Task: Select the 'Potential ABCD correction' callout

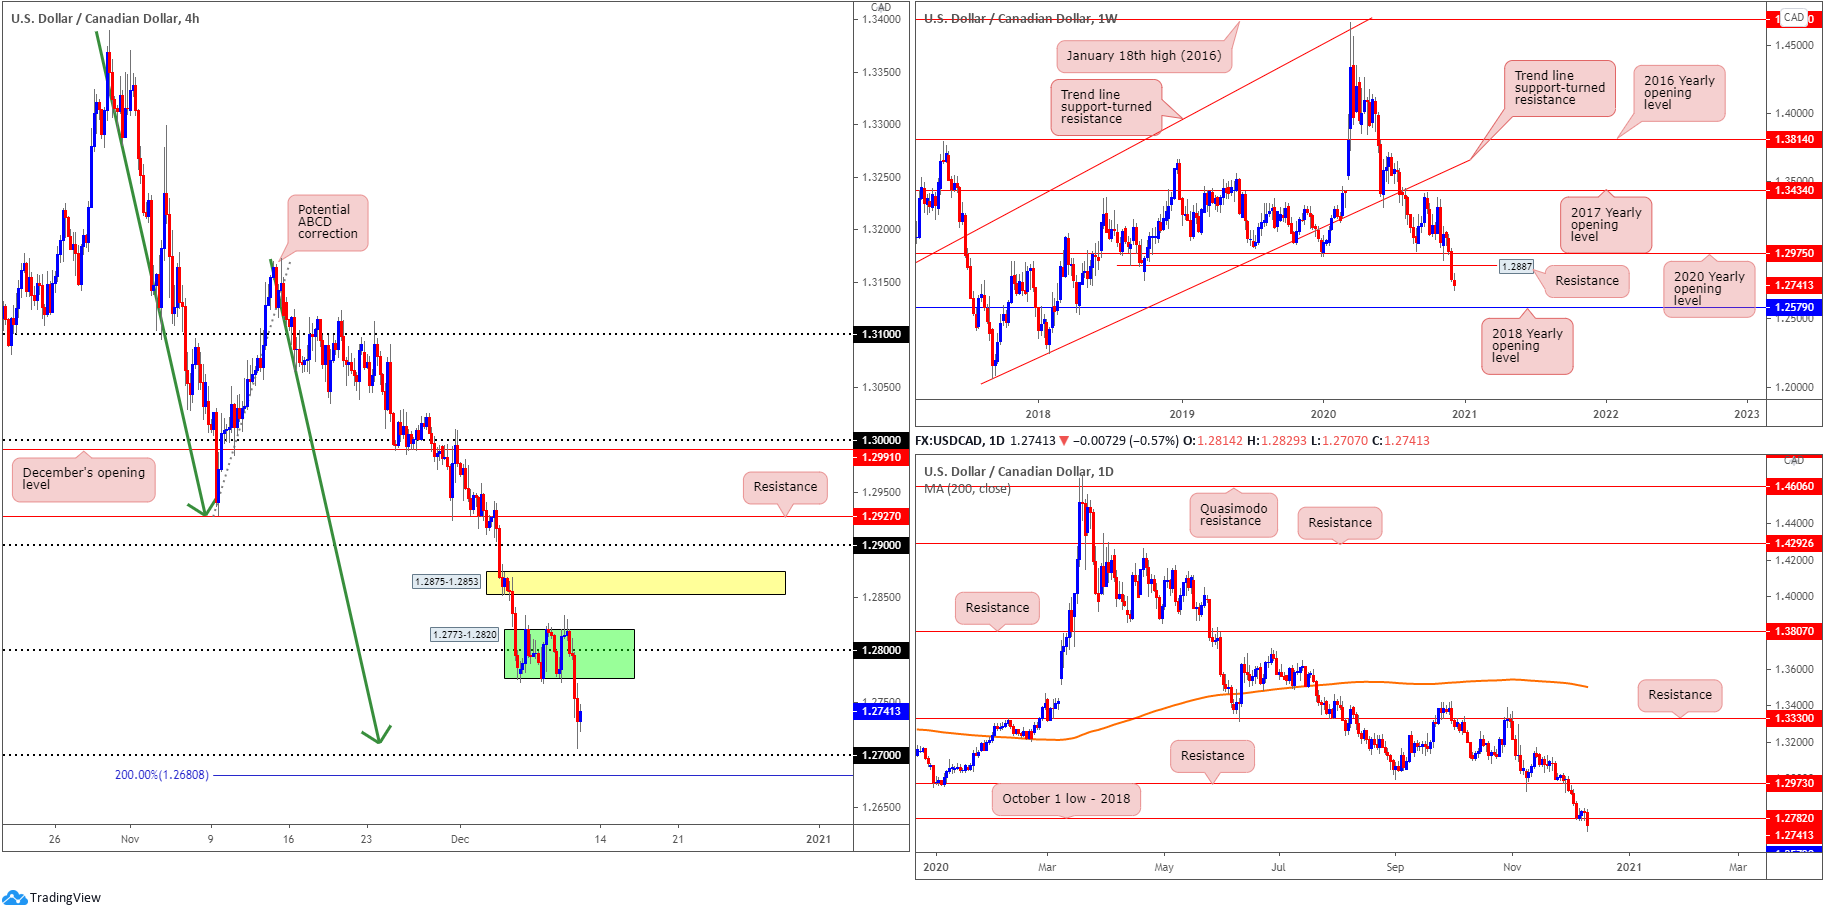Action: pyautogui.click(x=327, y=222)
